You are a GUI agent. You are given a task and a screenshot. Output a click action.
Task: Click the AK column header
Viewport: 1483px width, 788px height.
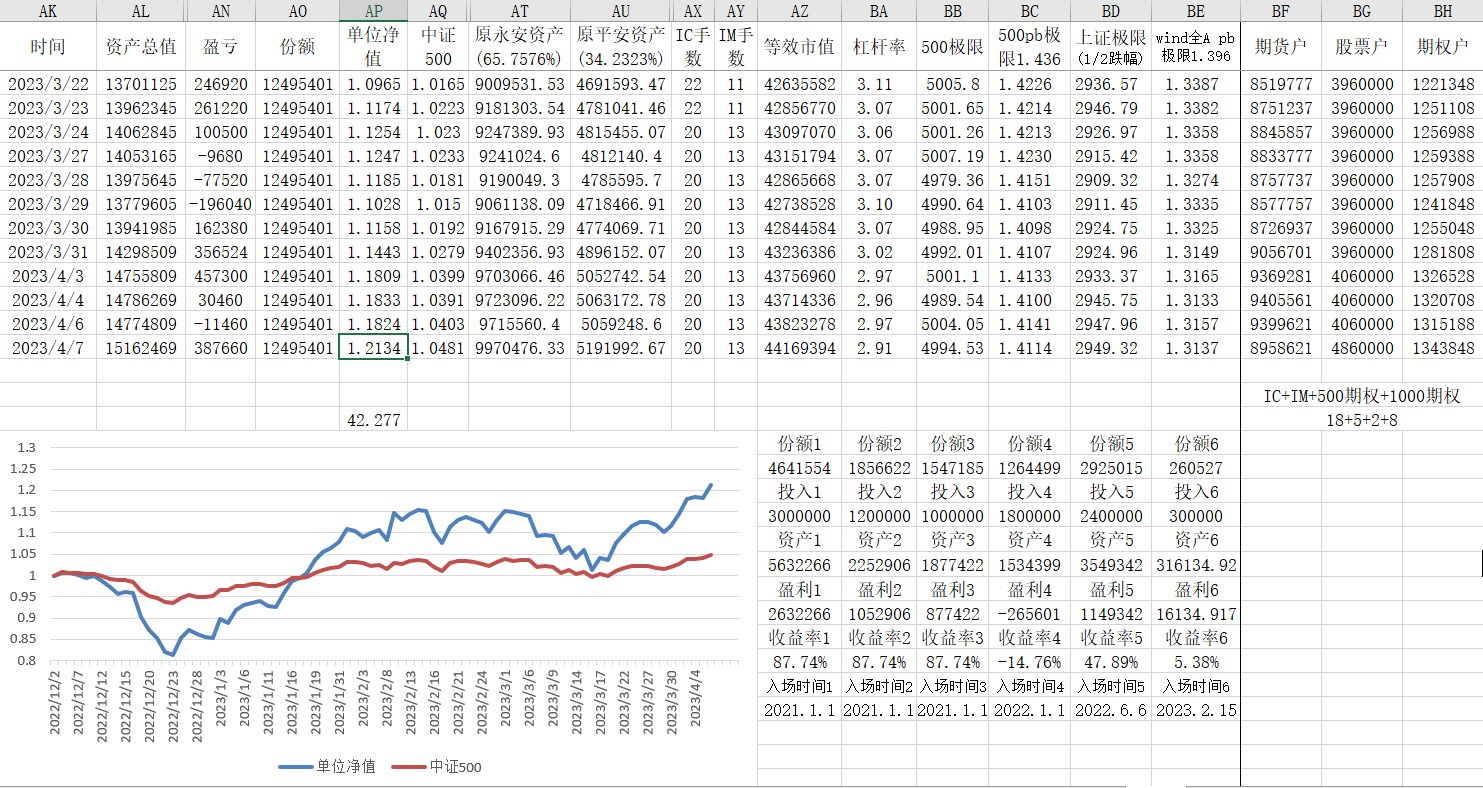tap(48, 11)
